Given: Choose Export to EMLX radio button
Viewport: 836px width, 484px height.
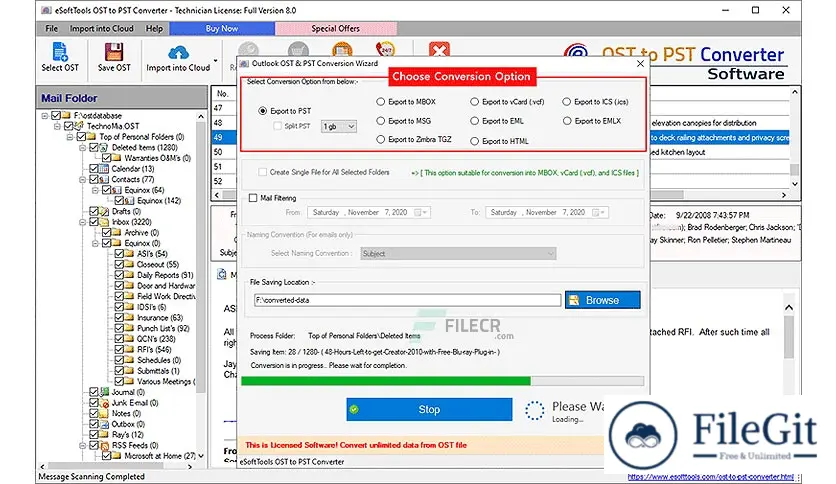Looking at the screenshot, I should (567, 121).
